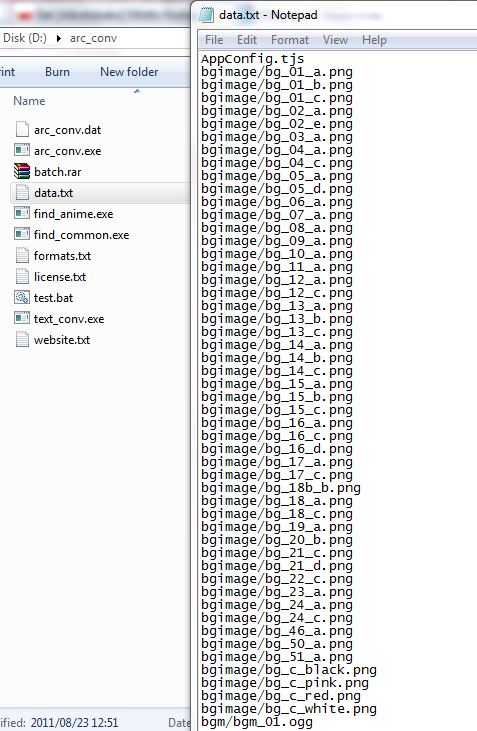
Task: Open the Edit menu in Notepad
Action: [x=247, y=40]
